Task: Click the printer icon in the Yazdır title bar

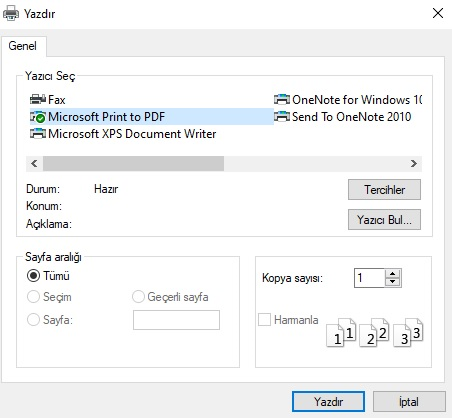Action: (x=11, y=14)
